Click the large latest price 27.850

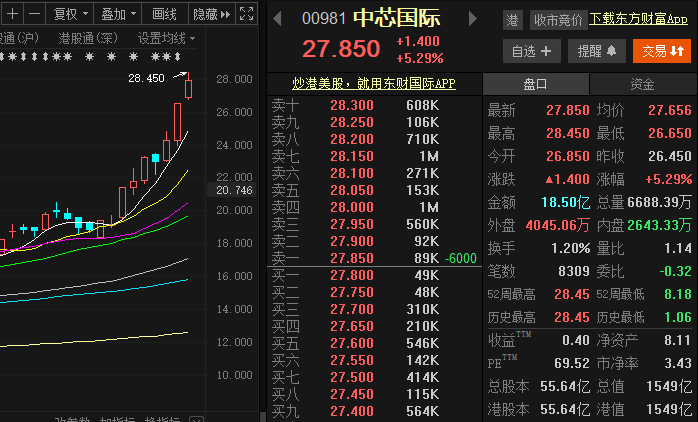[341, 49]
